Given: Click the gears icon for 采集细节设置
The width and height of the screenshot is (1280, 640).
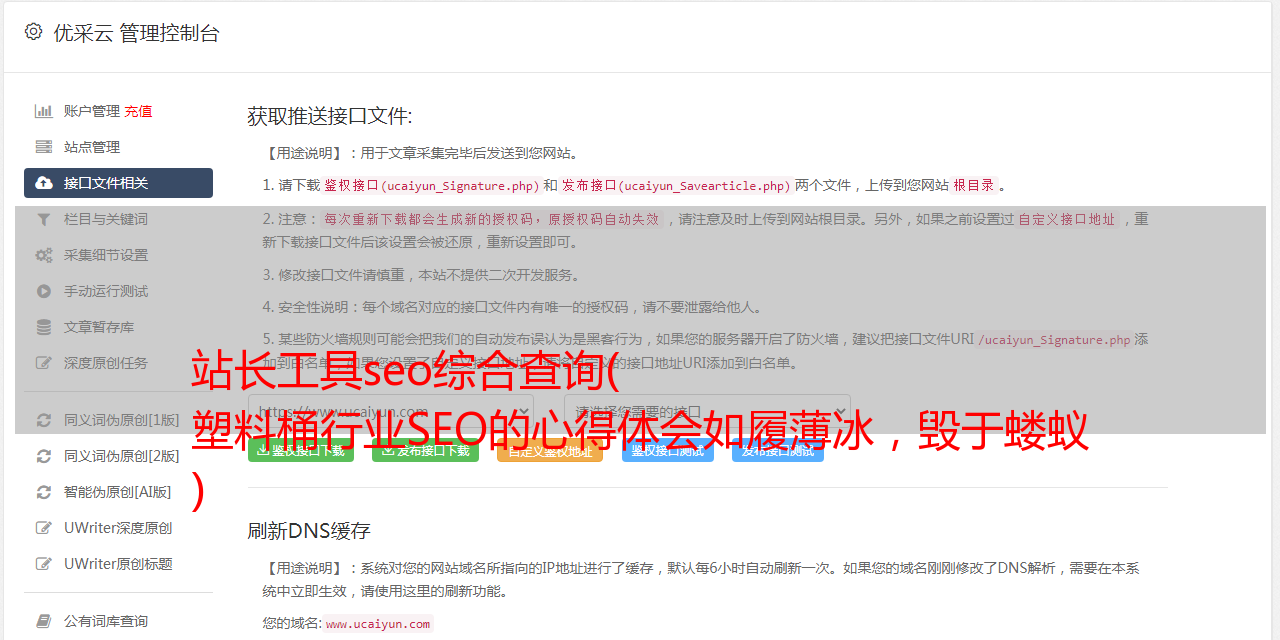Looking at the screenshot, I should [x=44, y=255].
